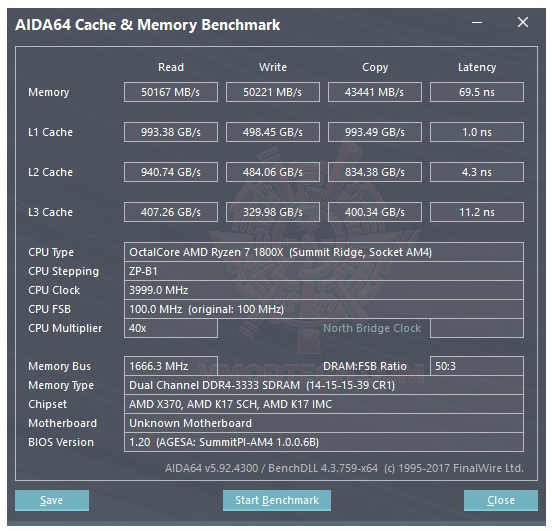552x531 pixels.
Task: Click L2 Cache Write 484.06 GB/s
Action: (x=273, y=172)
